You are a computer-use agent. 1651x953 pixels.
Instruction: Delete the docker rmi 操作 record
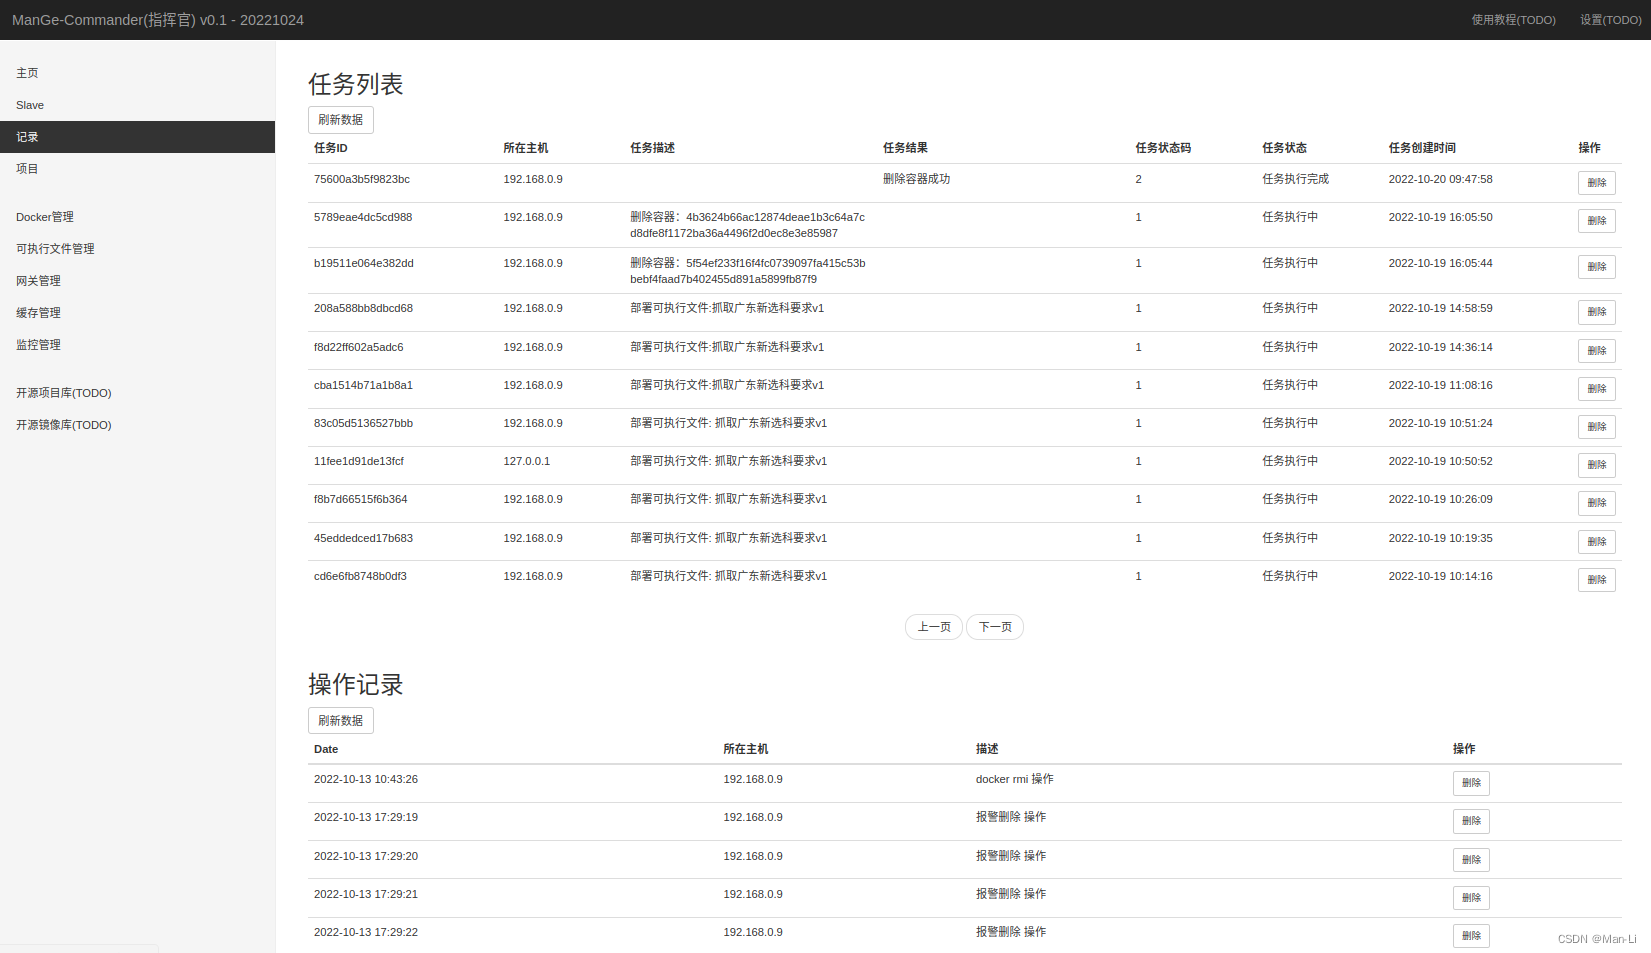pos(1471,783)
